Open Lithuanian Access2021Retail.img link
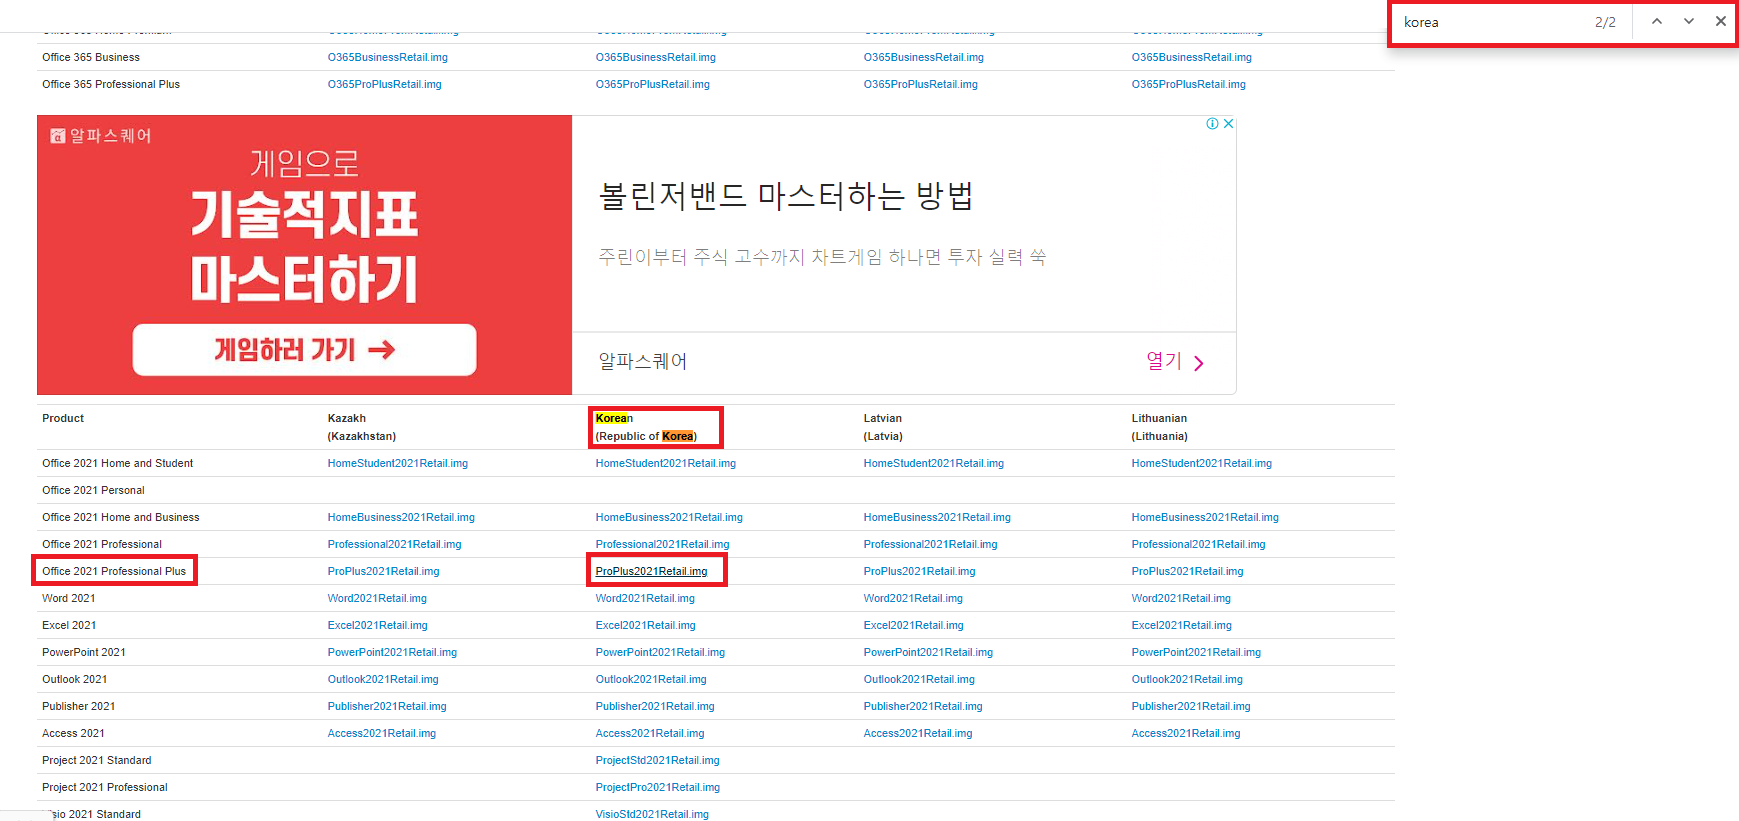Screen dimensions: 1739x821 pos(1186,733)
